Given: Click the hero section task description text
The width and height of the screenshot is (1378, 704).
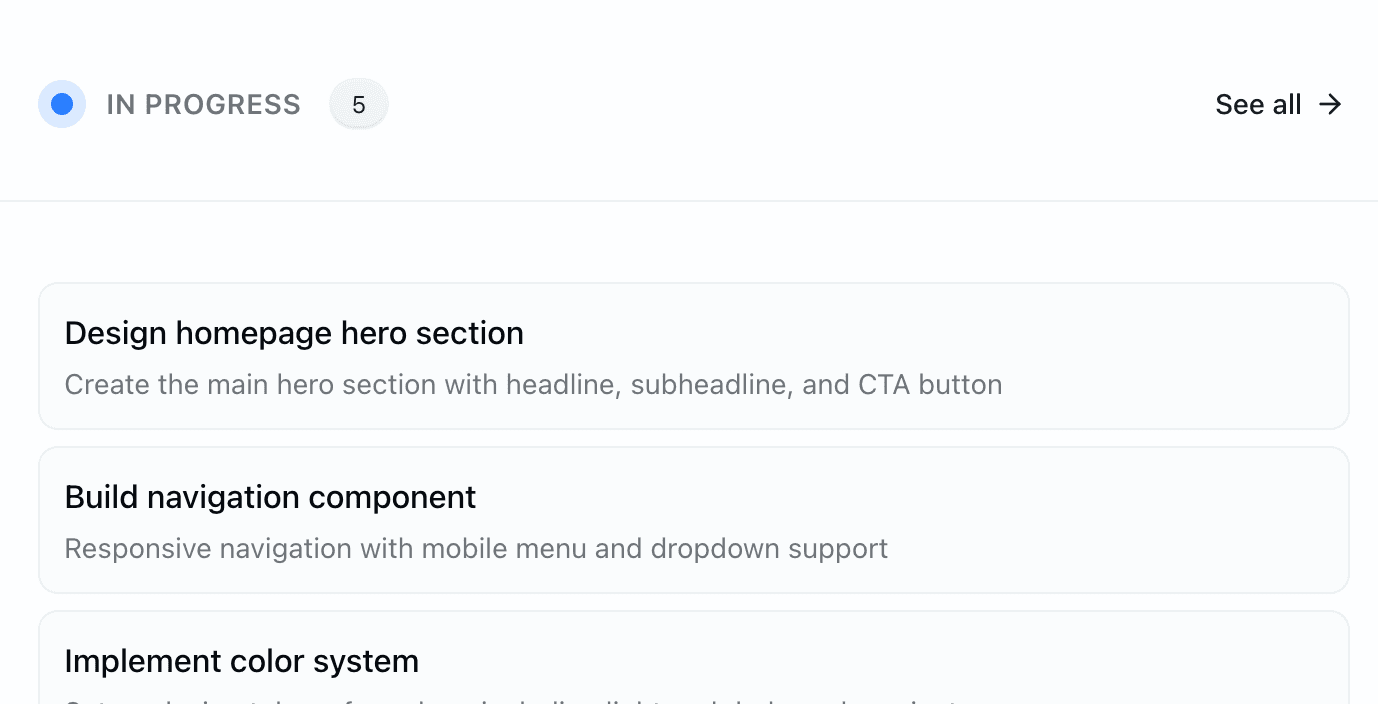Looking at the screenshot, I should (x=533, y=384).
